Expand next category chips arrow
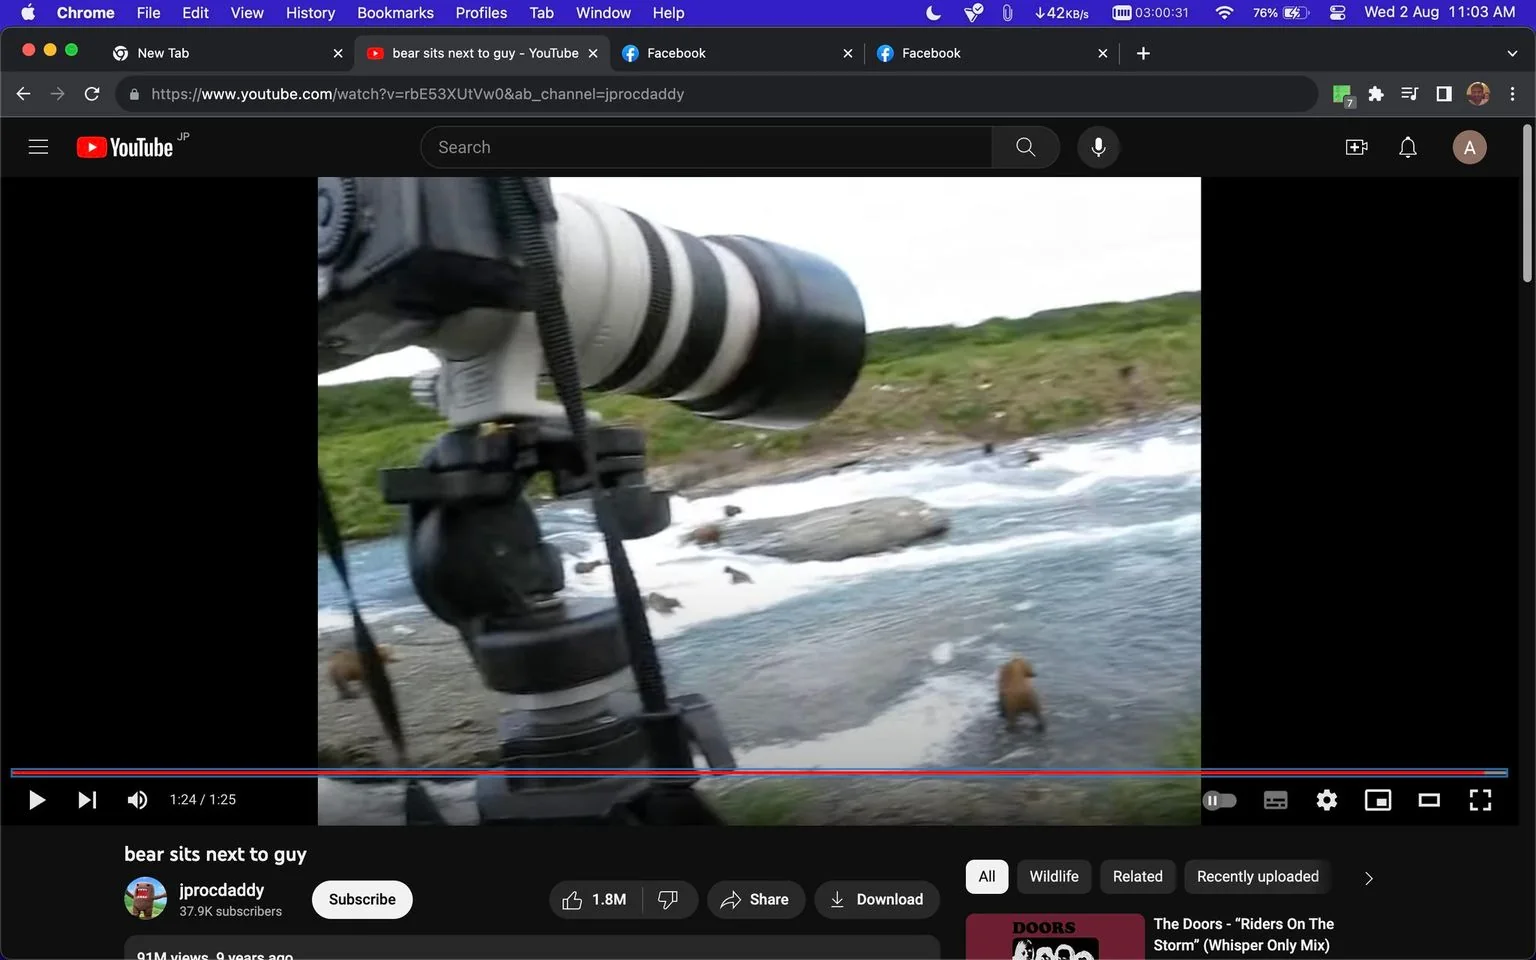1536x960 pixels. click(1368, 878)
